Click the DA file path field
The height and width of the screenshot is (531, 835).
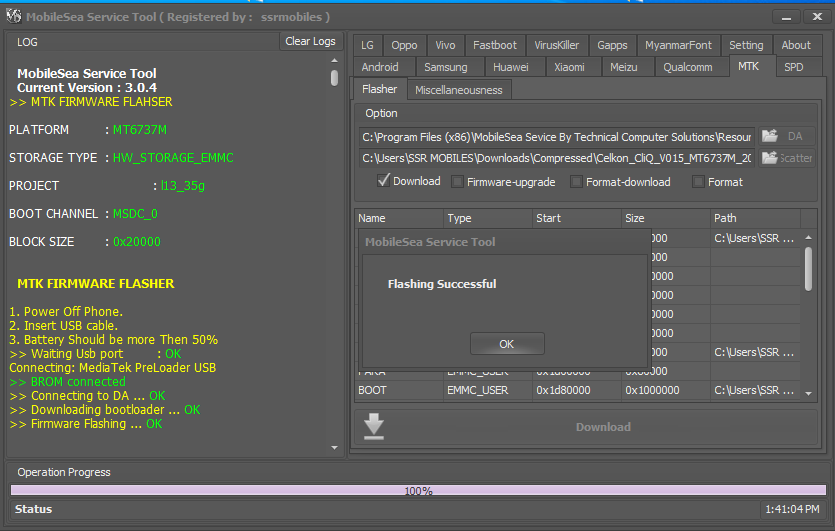(x=556, y=137)
